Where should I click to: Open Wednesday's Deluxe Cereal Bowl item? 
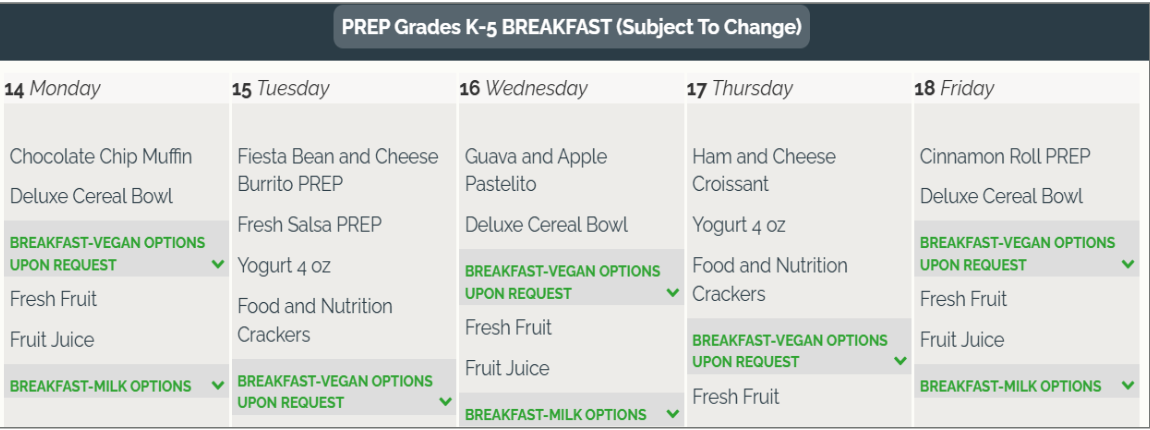pyautogui.click(x=546, y=225)
